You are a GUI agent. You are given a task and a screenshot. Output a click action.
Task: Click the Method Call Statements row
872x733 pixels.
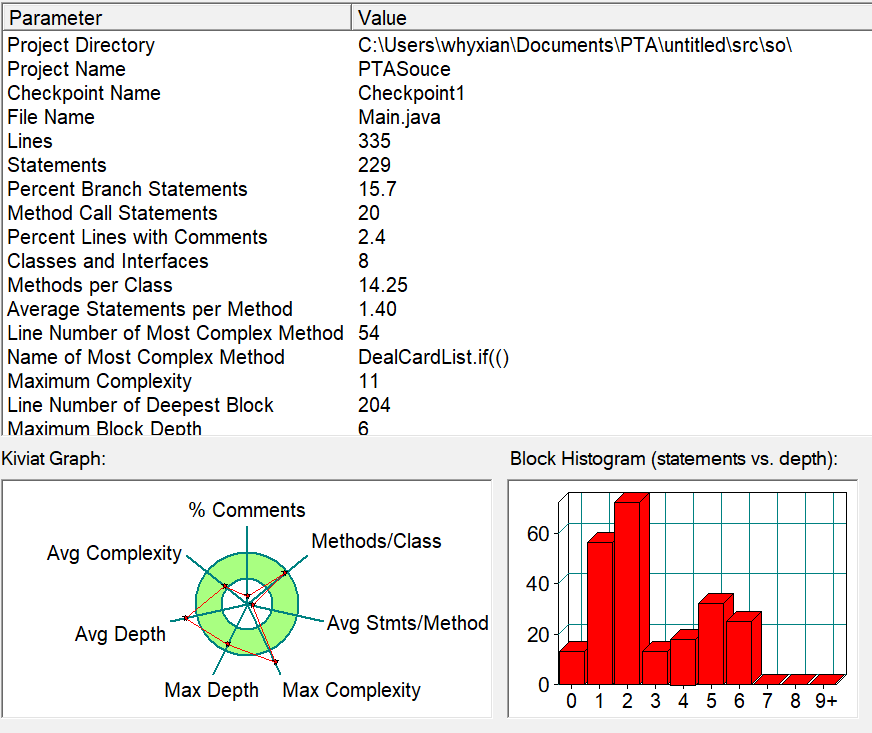[436, 213]
